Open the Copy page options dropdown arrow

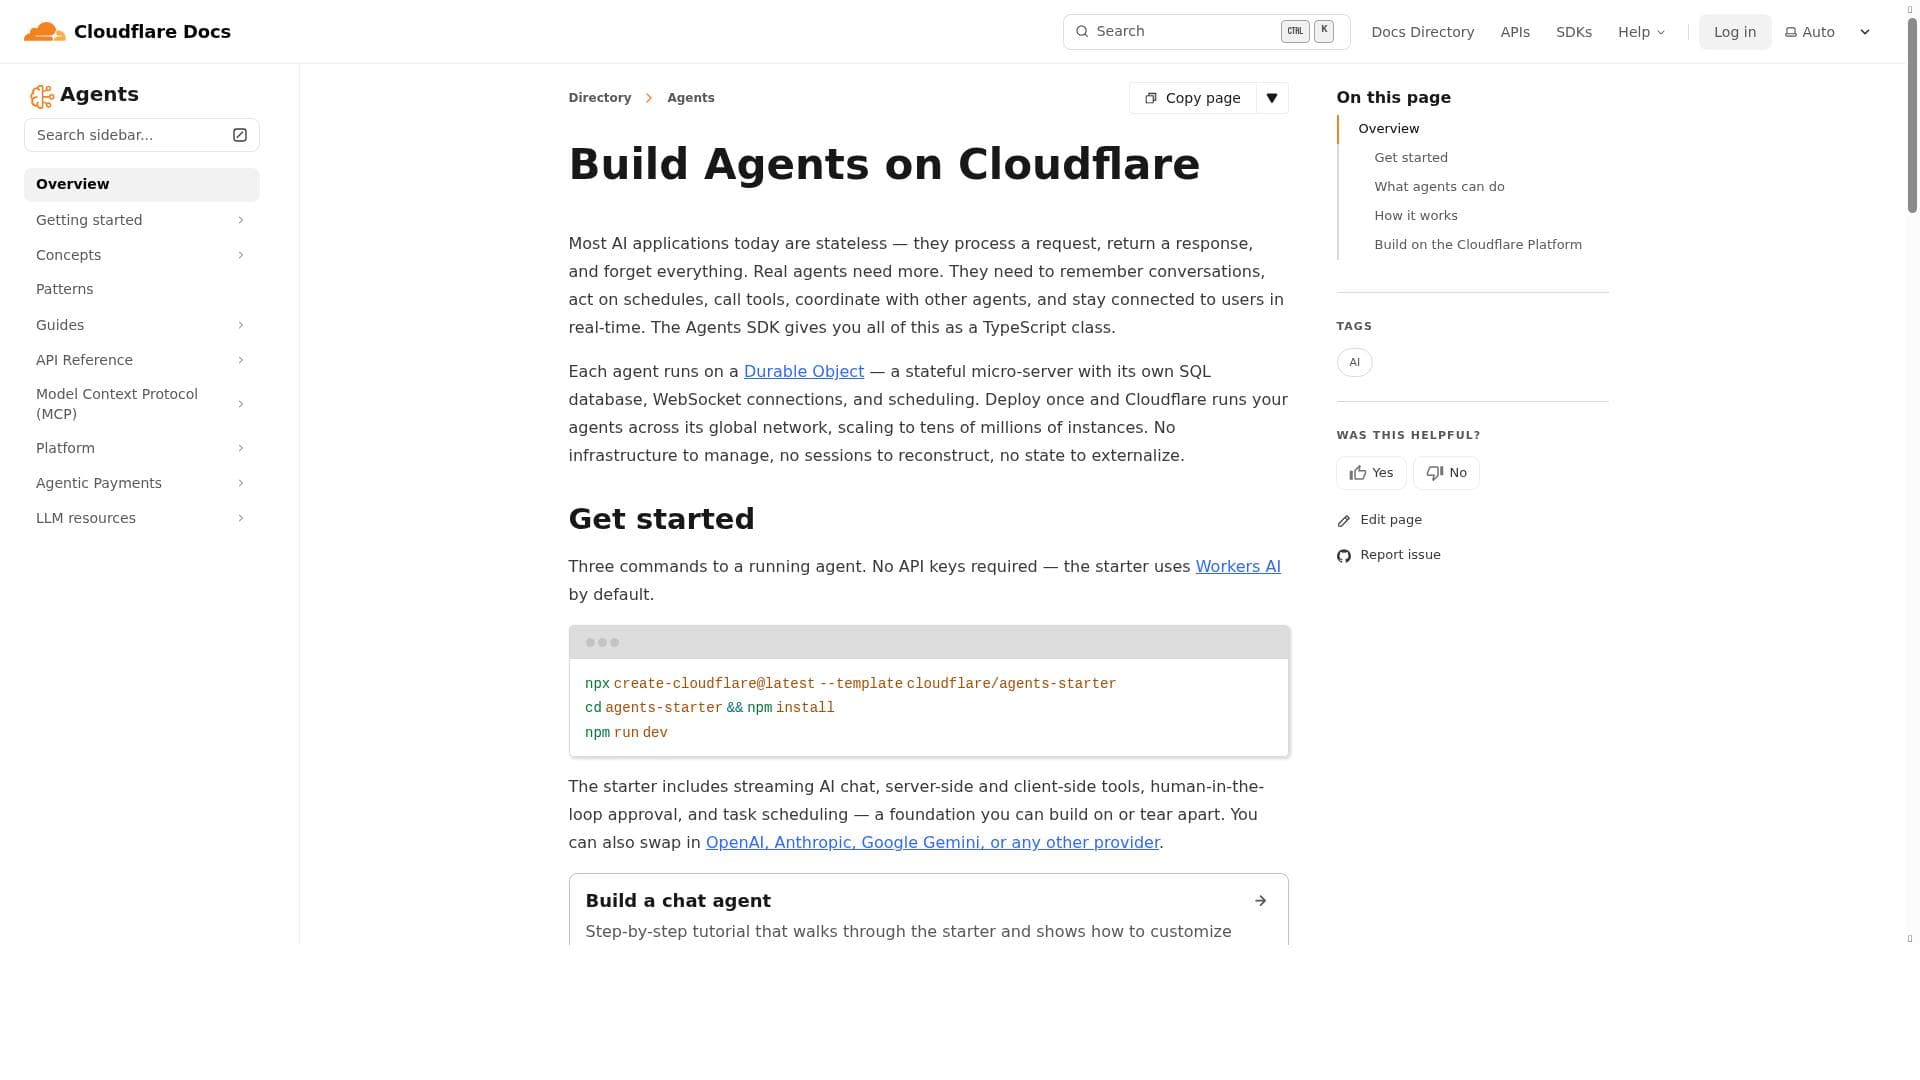point(1272,98)
